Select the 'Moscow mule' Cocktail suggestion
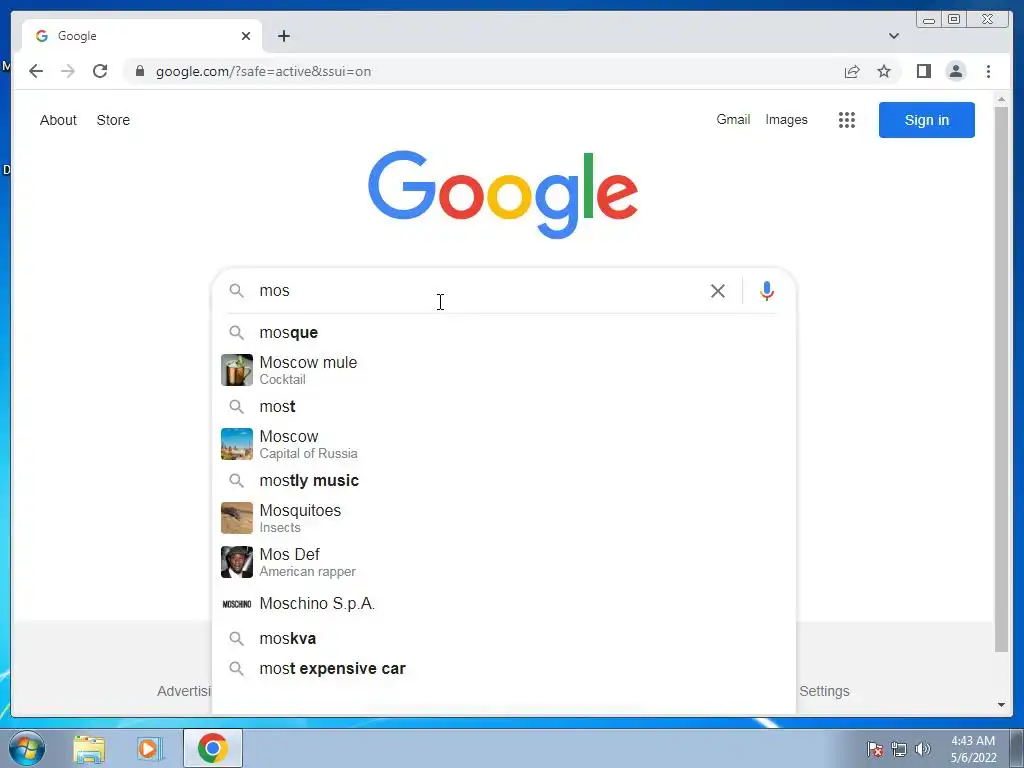This screenshot has height=768, width=1024. pyautogui.click(x=504, y=370)
